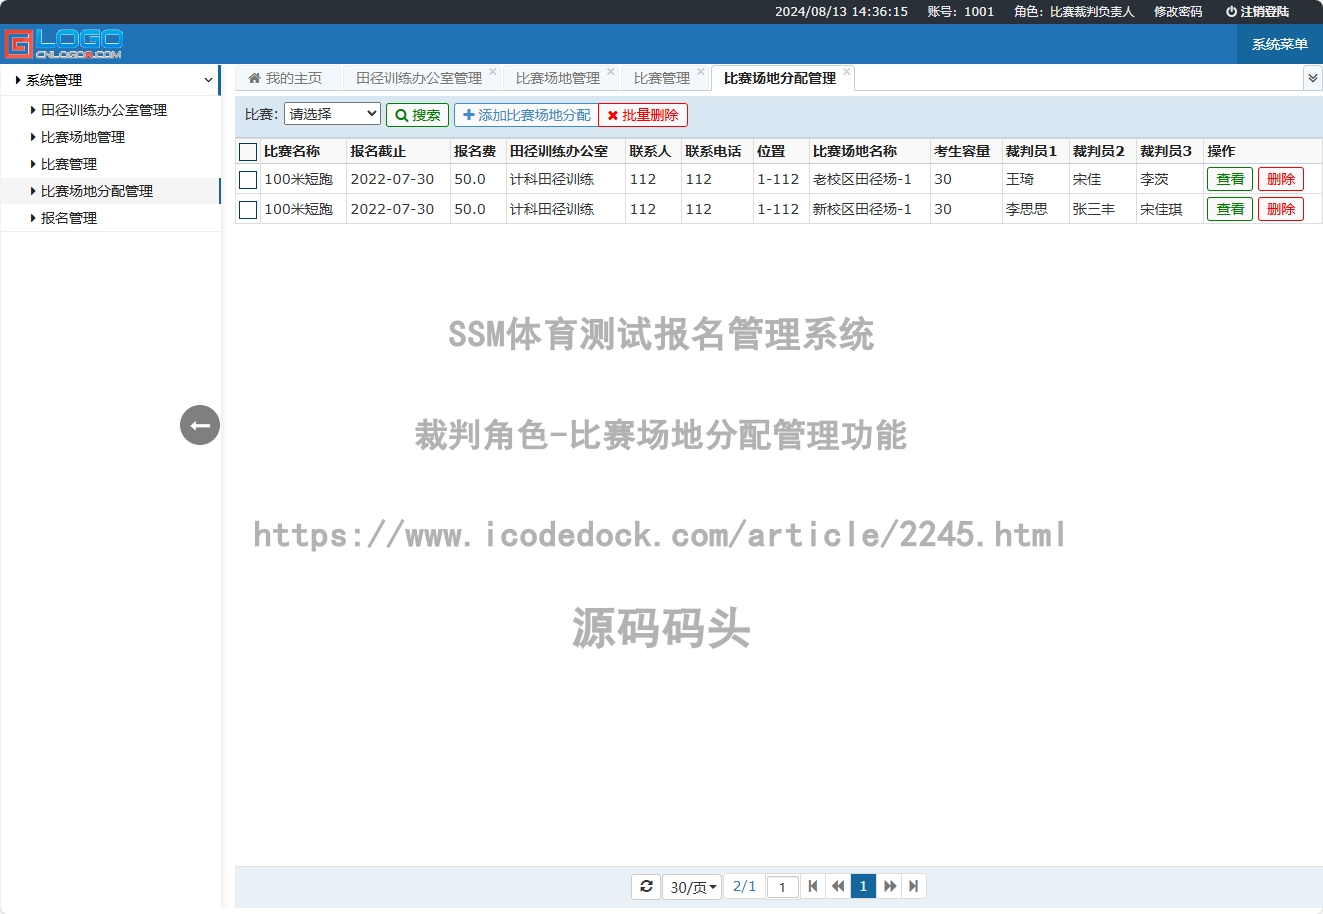Open the 30/页 page size dropdown
Viewport: 1323px width, 914px height.
692,887
